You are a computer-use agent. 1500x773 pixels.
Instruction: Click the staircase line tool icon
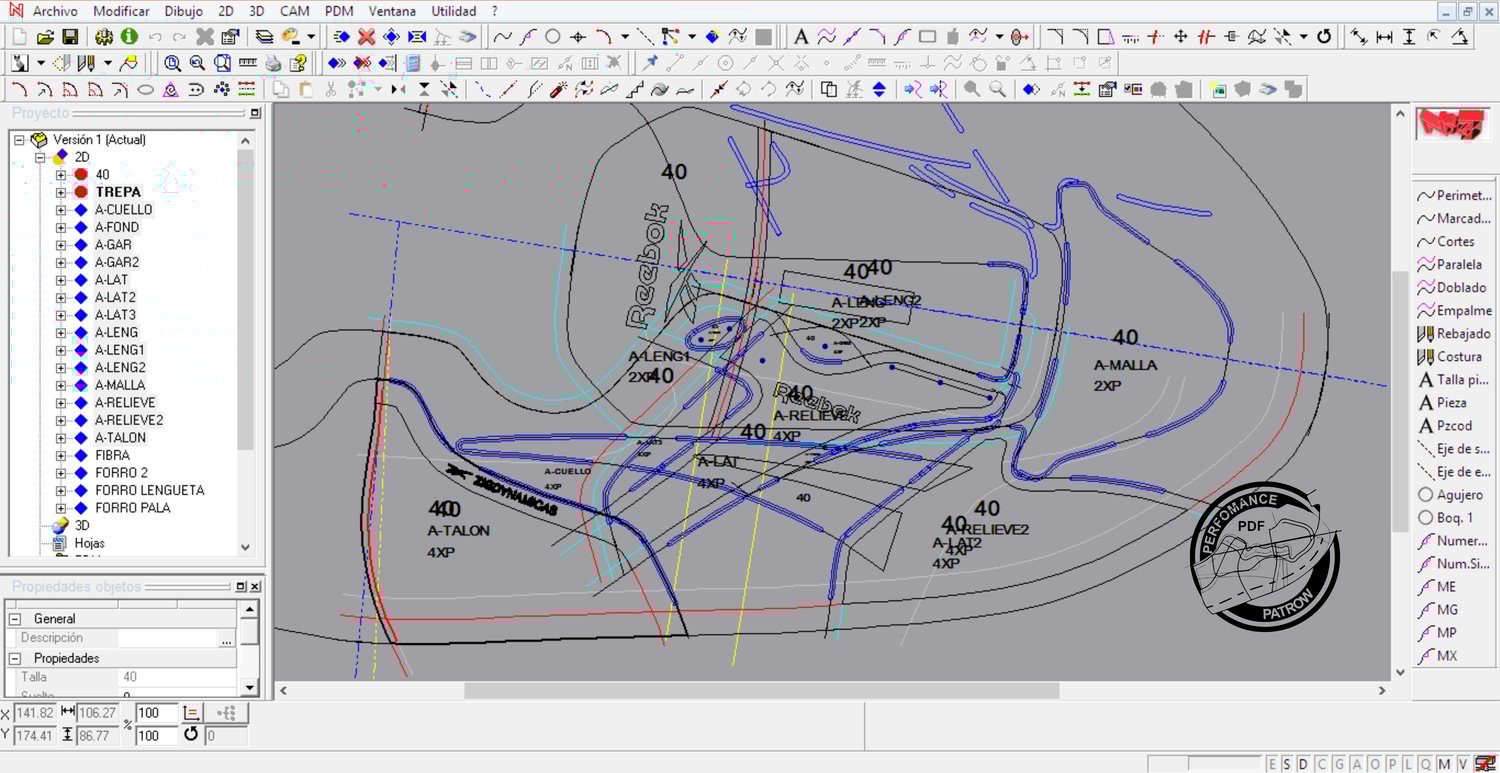pyautogui.click(x=635, y=89)
